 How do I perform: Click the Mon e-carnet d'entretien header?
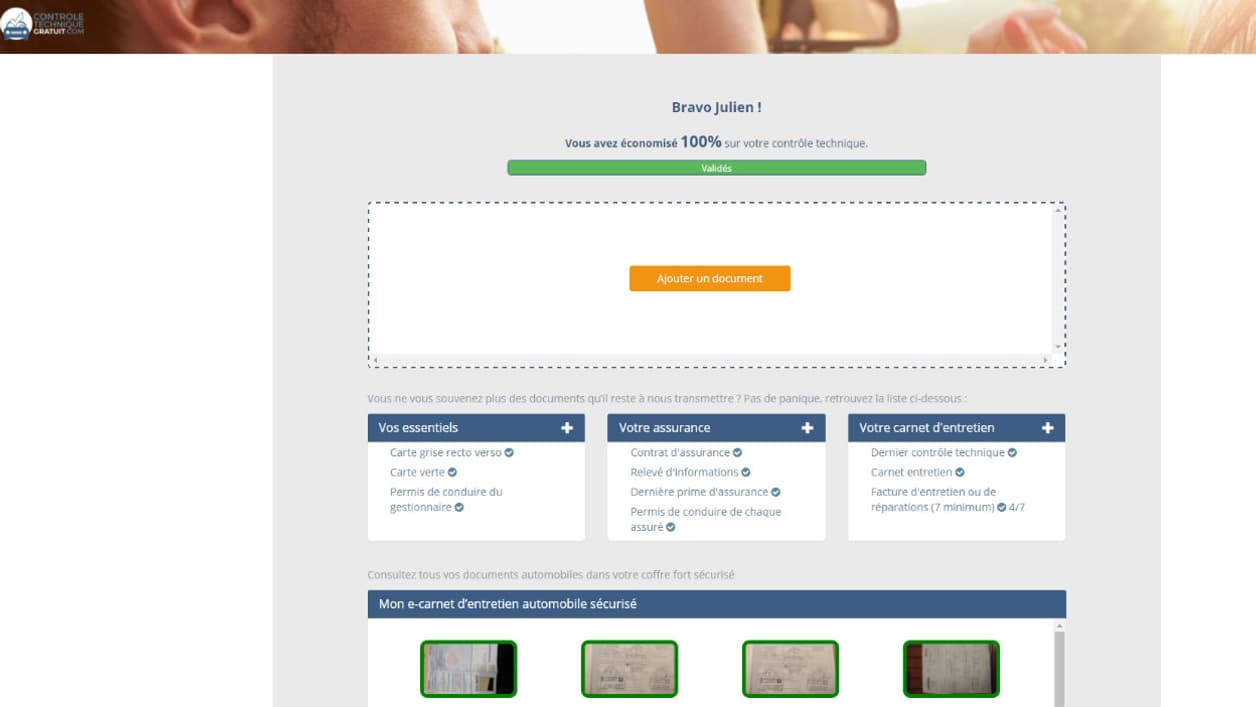click(x=716, y=604)
